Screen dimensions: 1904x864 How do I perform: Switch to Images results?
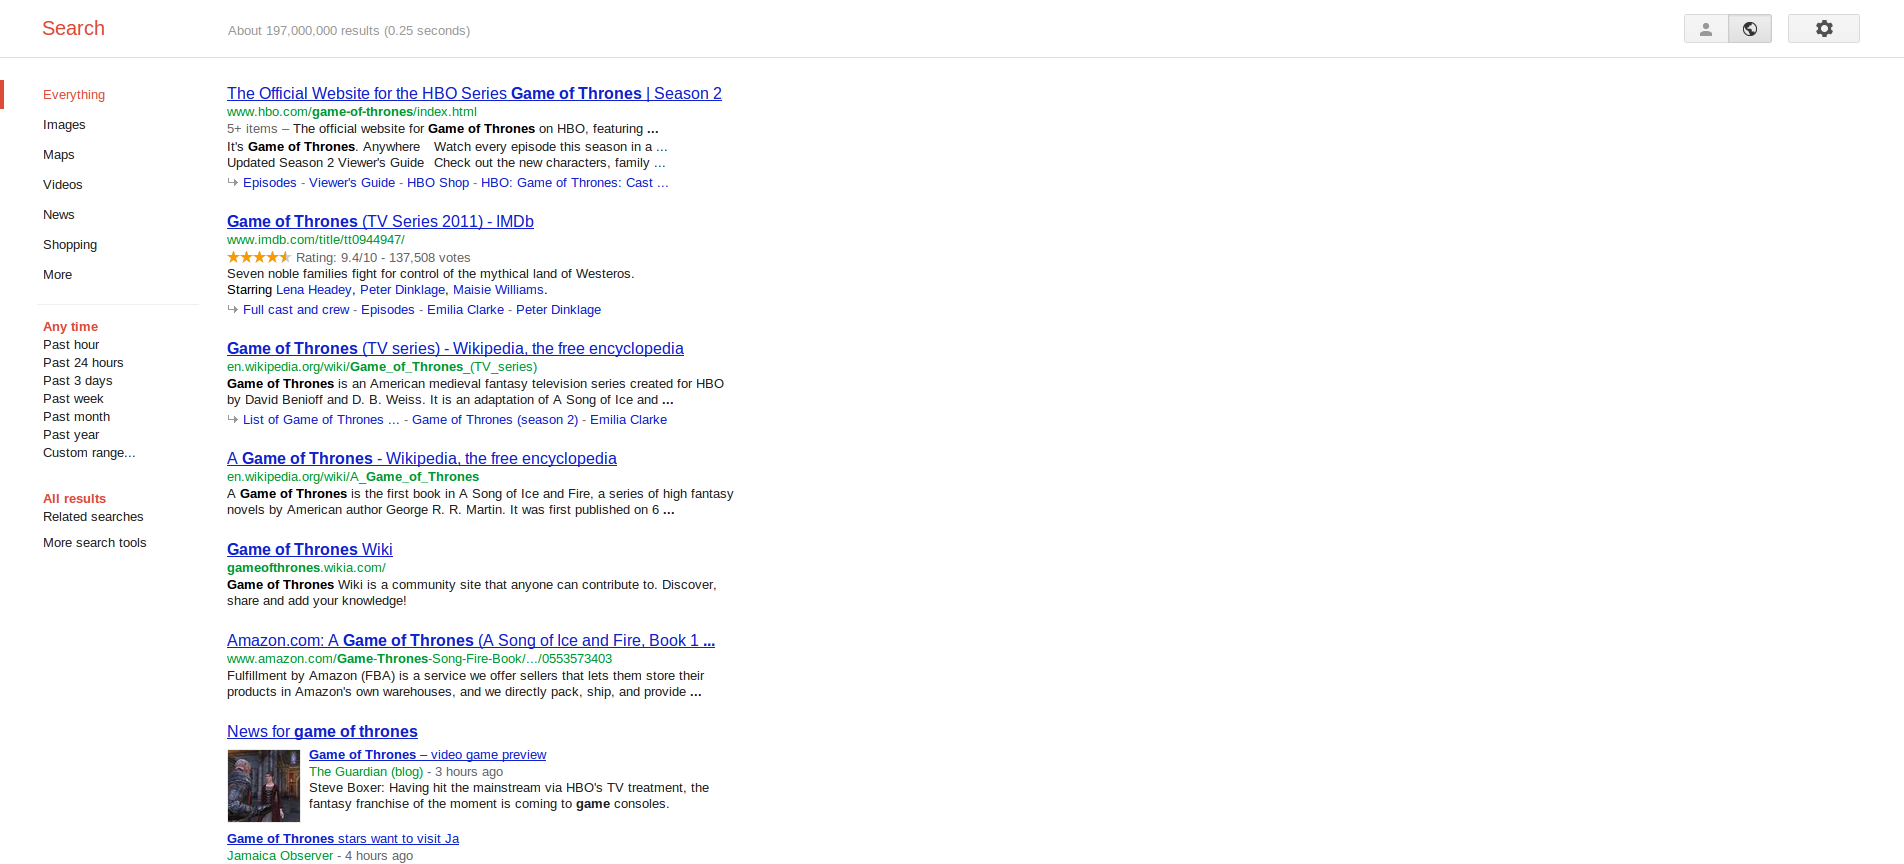tap(64, 125)
